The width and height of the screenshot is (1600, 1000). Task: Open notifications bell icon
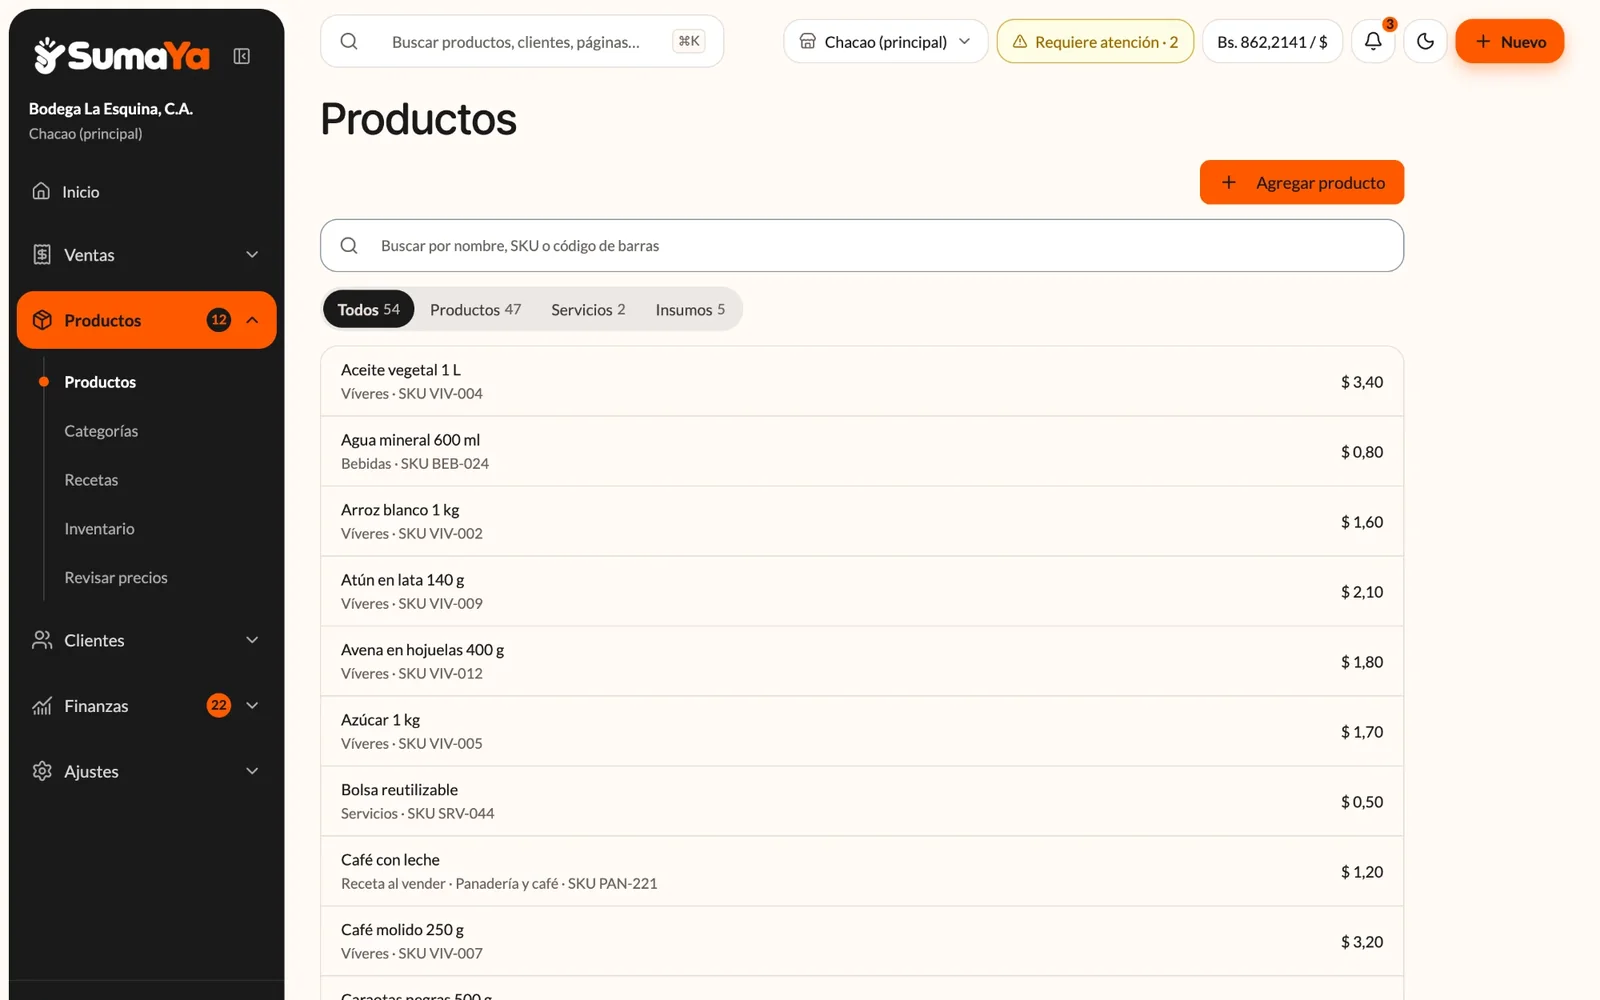[1373, 41]
